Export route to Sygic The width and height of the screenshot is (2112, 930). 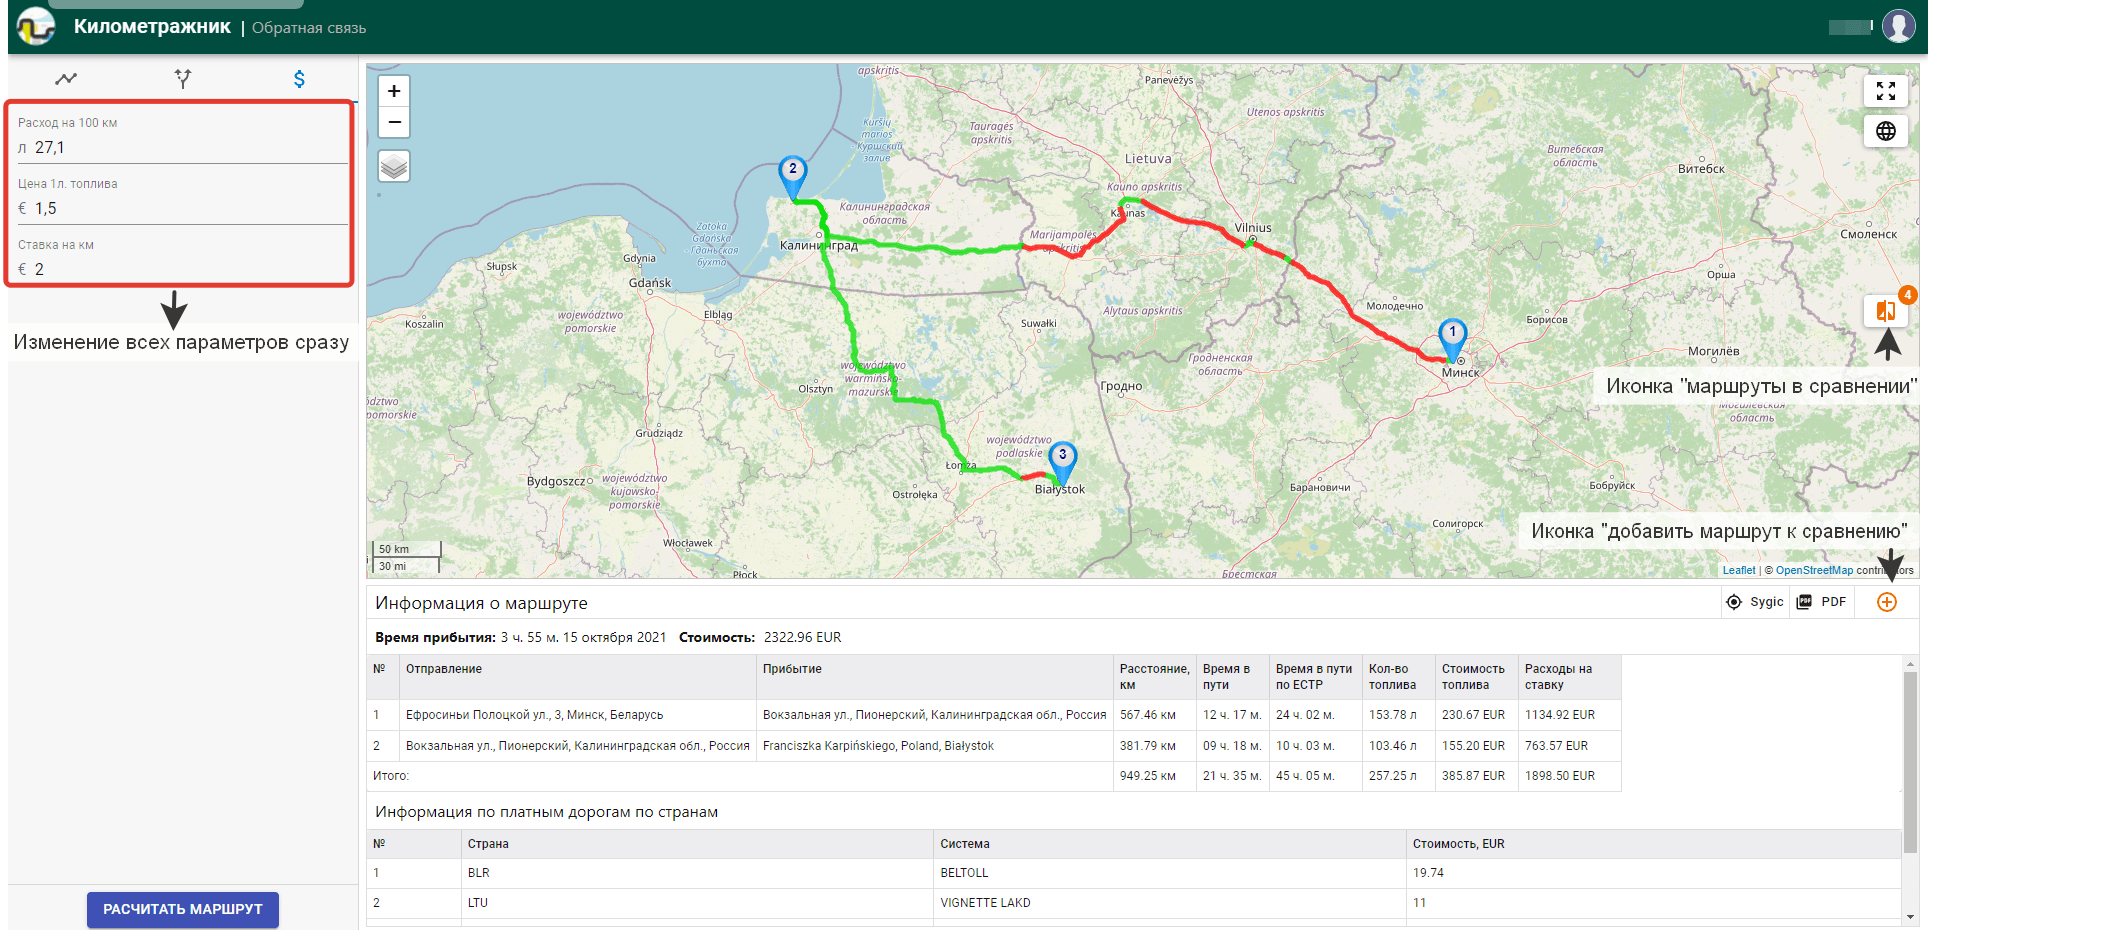pyautogui.click(x=1755, y=602)
